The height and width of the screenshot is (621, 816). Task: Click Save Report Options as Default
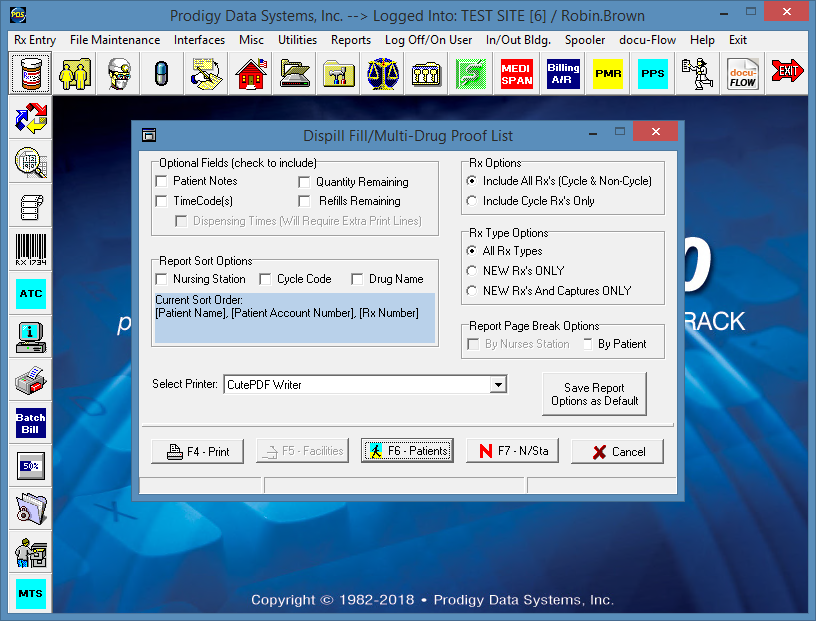click(594, 394)
